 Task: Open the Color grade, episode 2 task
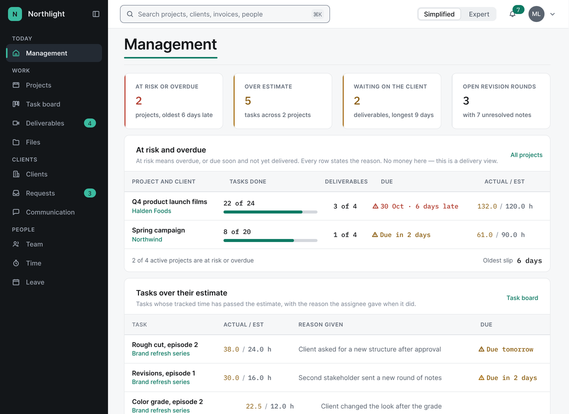(x=167, y=402)
